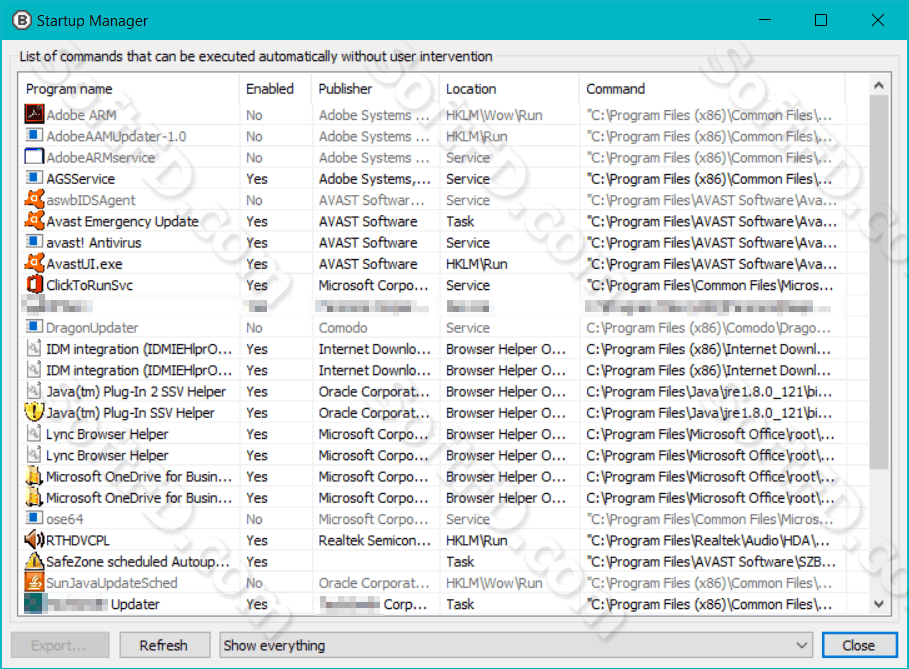Select the Comodo\Drago... command path
The image size is (909, 669).
click(708, 328)
